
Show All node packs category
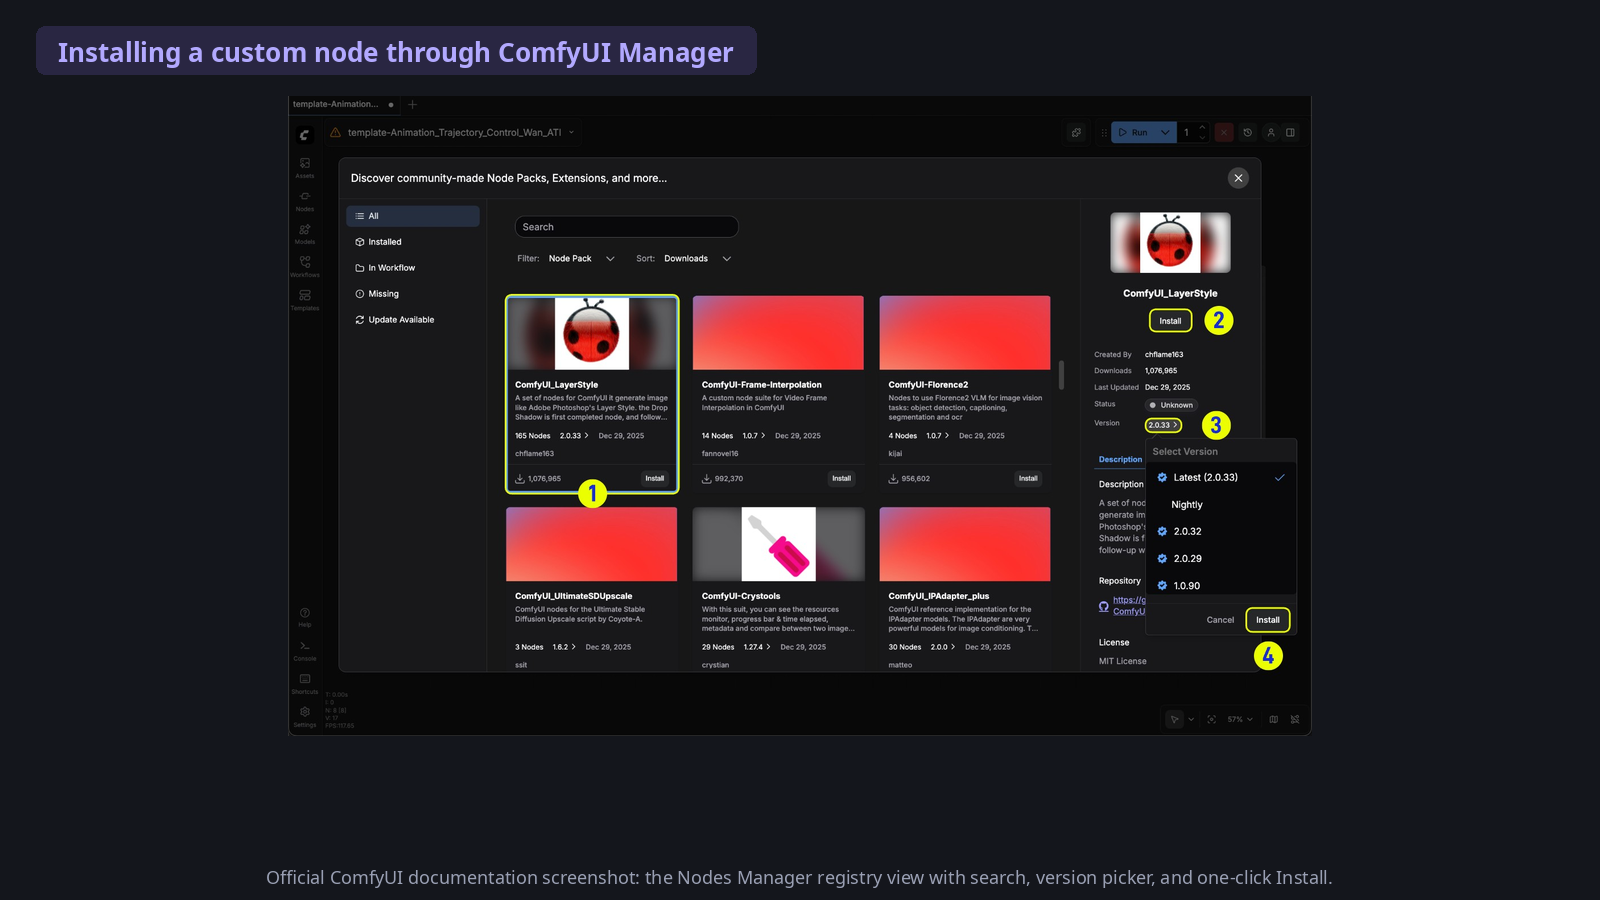click(x=413, y=216)
